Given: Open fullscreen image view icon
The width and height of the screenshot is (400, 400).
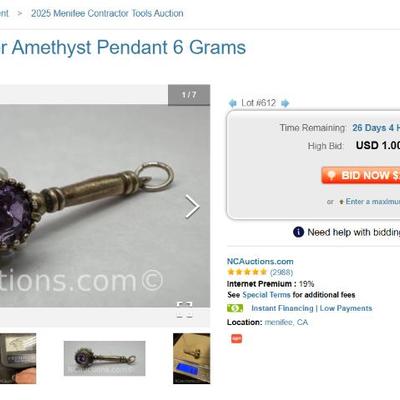Looking at the screenshot, I should pos(184,310).
